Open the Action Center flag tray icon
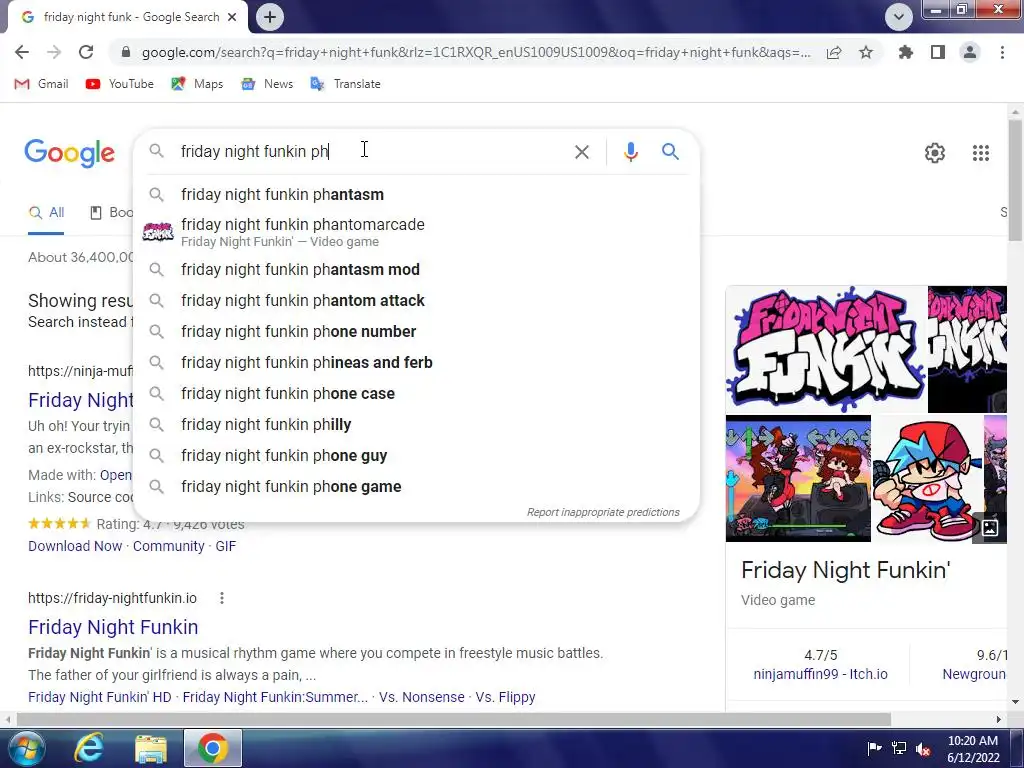This screenshot has width=1024, height=768. (x=874, y=748)
